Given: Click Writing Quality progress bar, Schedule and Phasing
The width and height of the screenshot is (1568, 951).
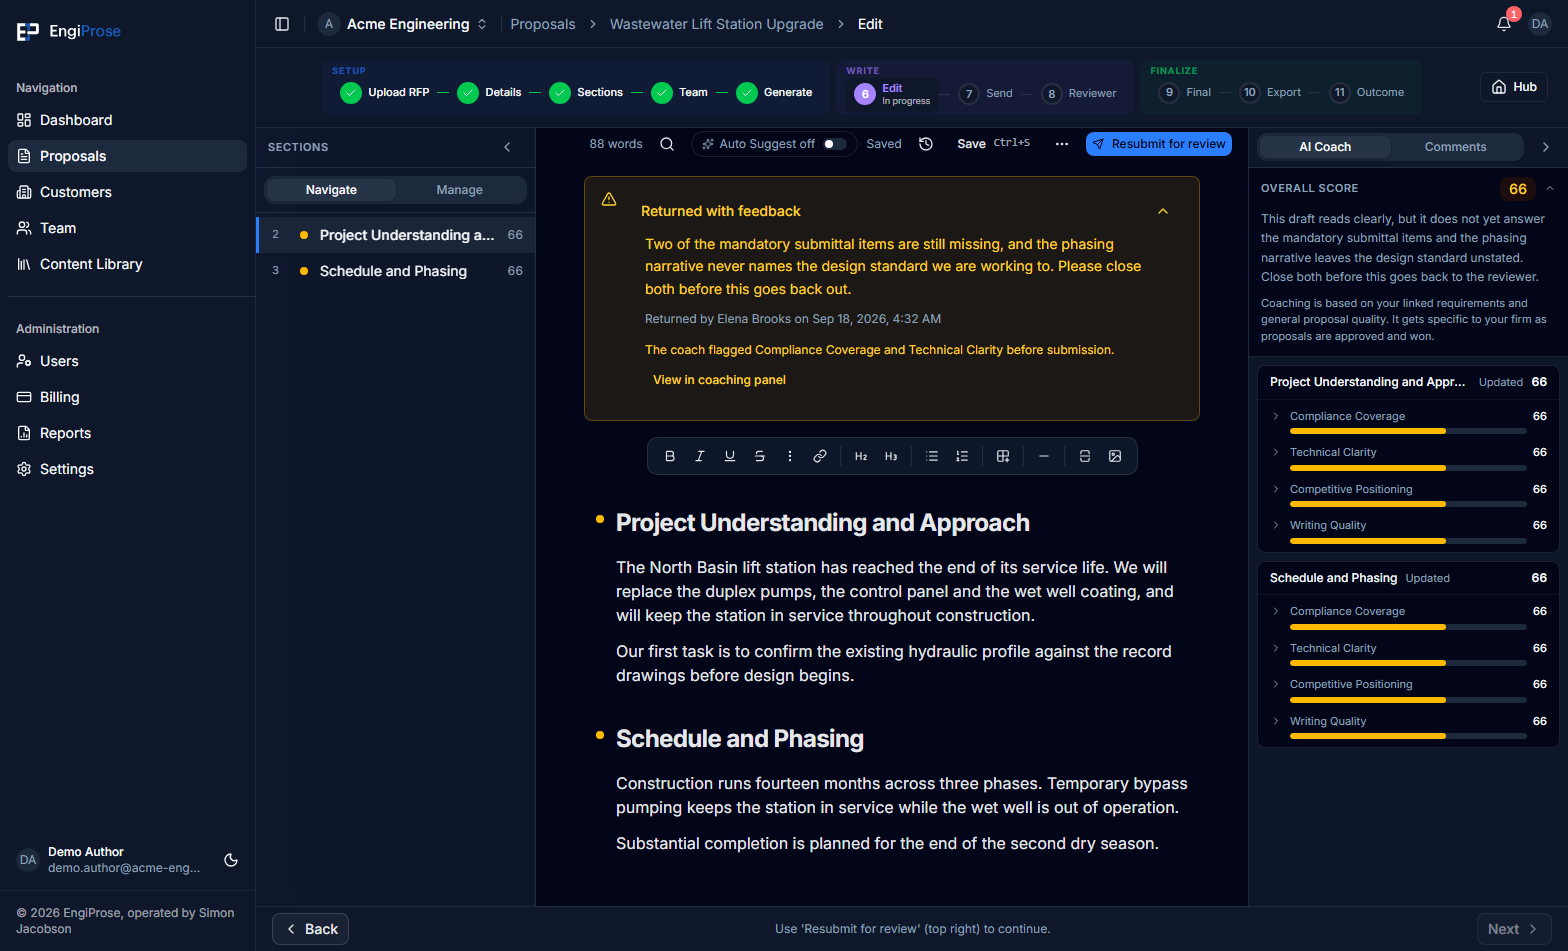Looking at the screenshot, I should [x=1408, y=736].
